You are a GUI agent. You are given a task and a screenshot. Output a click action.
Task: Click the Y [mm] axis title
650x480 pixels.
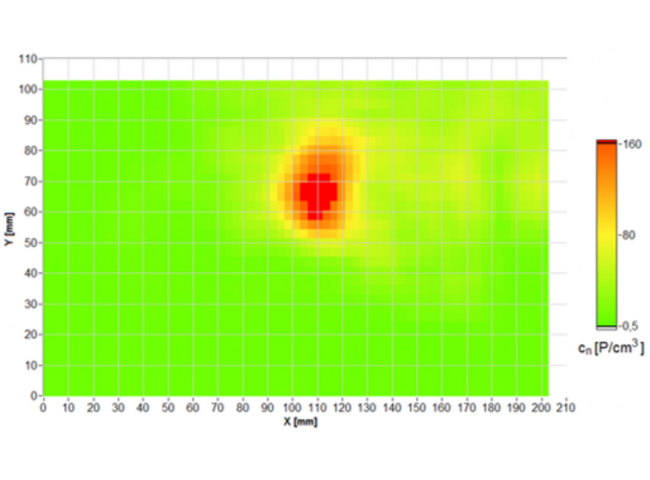[x=10, y=229]
